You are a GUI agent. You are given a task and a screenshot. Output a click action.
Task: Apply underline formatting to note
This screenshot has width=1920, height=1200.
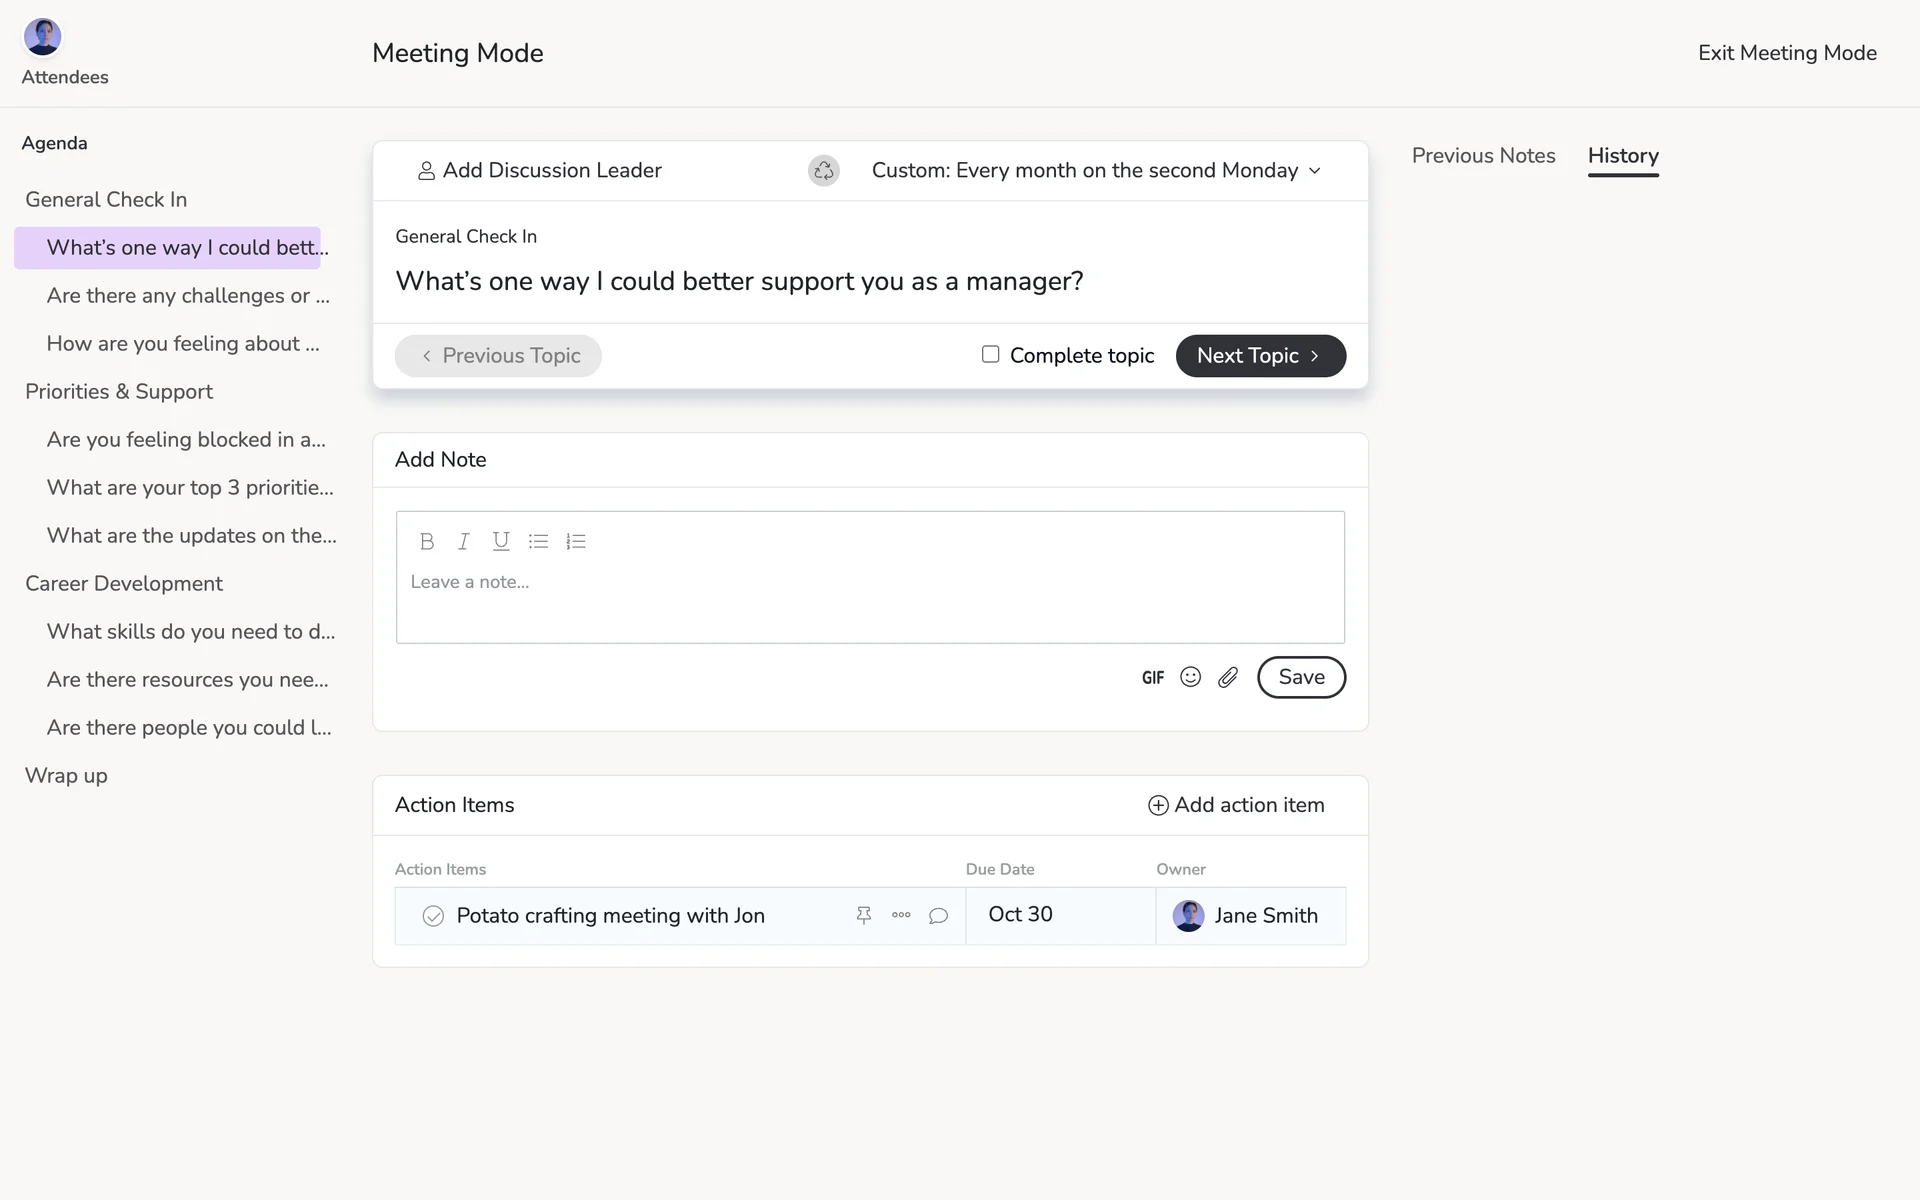[x=501, y=541]
